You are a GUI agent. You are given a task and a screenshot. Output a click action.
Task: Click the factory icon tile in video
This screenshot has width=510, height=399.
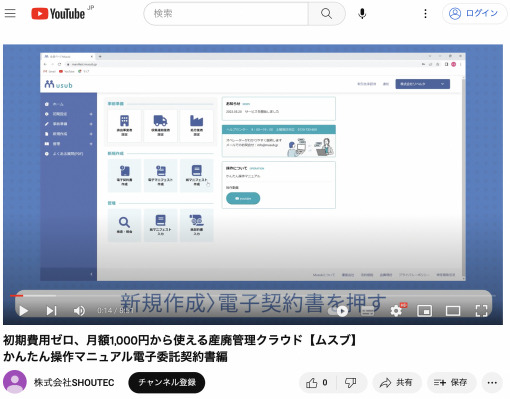pos(196,126)
